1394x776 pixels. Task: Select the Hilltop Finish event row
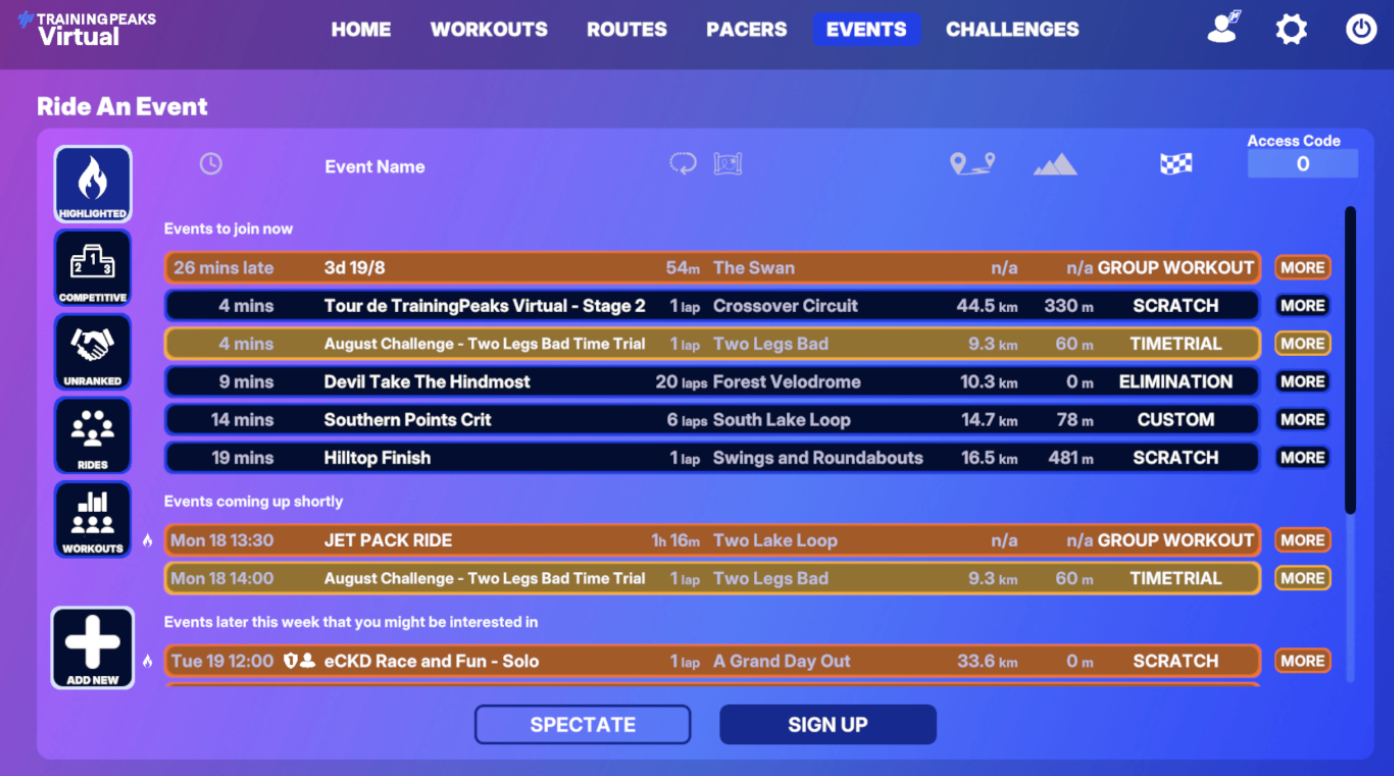click(713, 458)
